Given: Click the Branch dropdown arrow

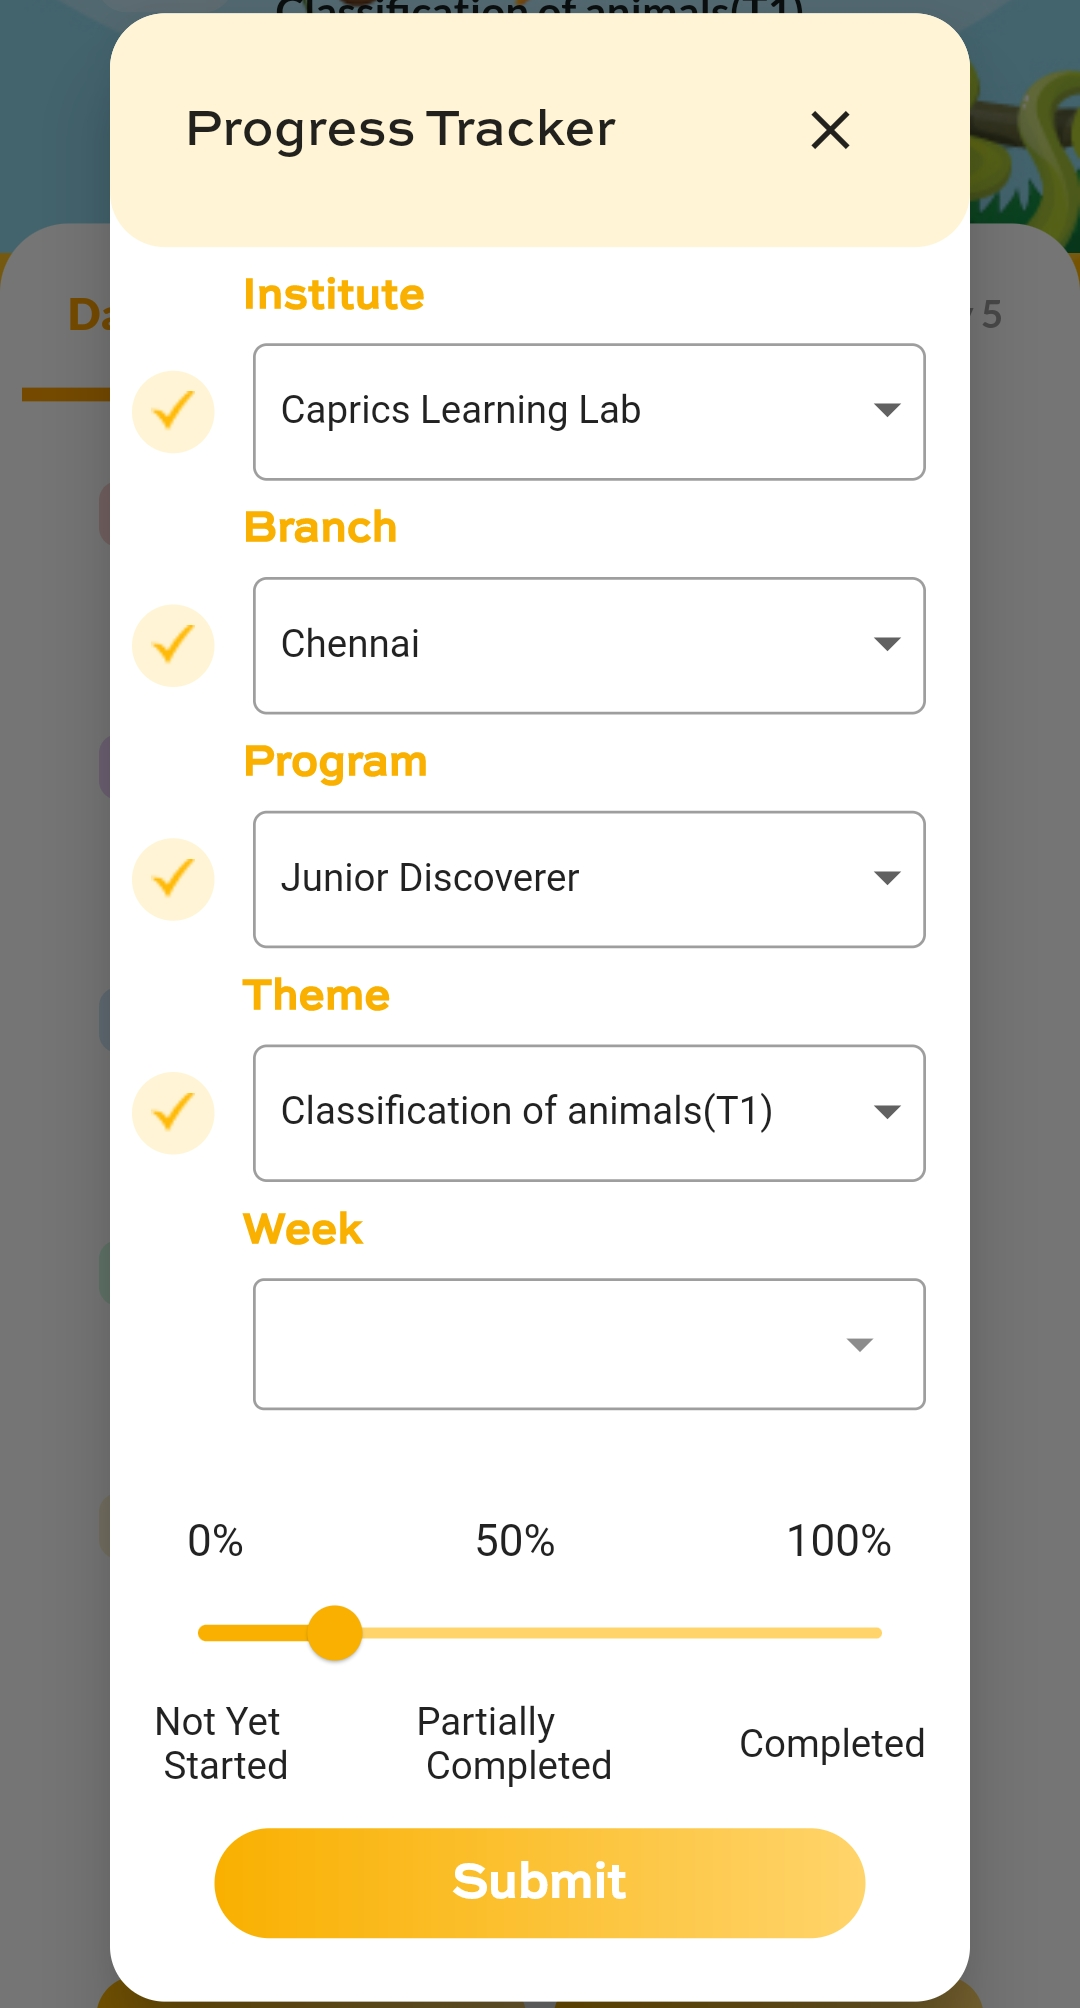Looking at the screenshot, I should click(887, 644).
